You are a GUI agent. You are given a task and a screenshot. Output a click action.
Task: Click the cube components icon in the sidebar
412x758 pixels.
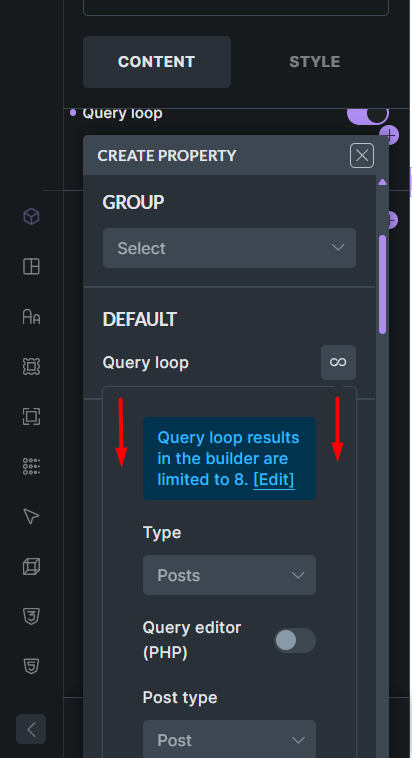click(x=31, y=216)
